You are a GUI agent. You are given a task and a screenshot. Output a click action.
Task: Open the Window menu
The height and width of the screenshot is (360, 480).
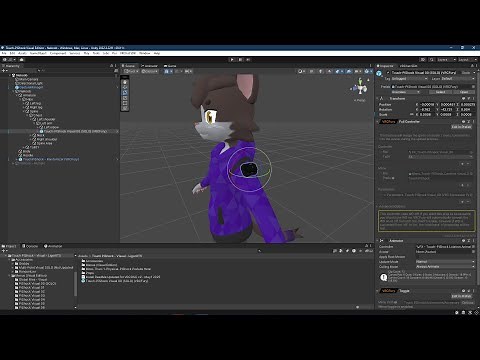pyautogui.click(x=145, y=53)
